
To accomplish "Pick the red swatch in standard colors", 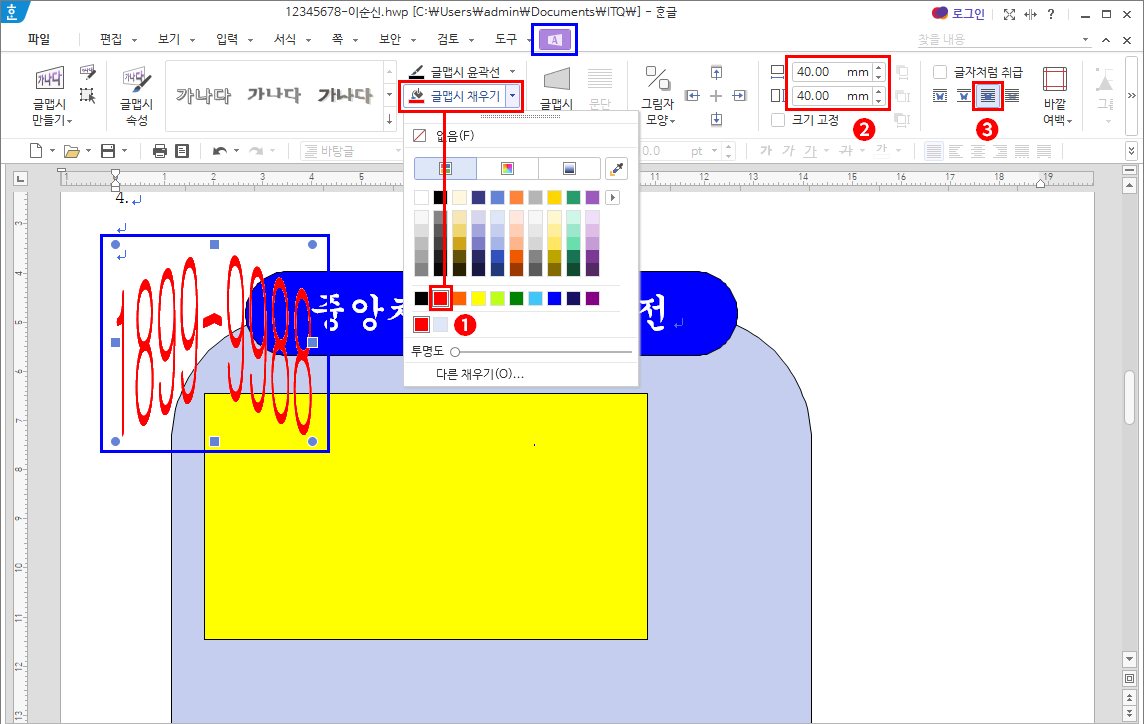I will [x=441, y=298].
